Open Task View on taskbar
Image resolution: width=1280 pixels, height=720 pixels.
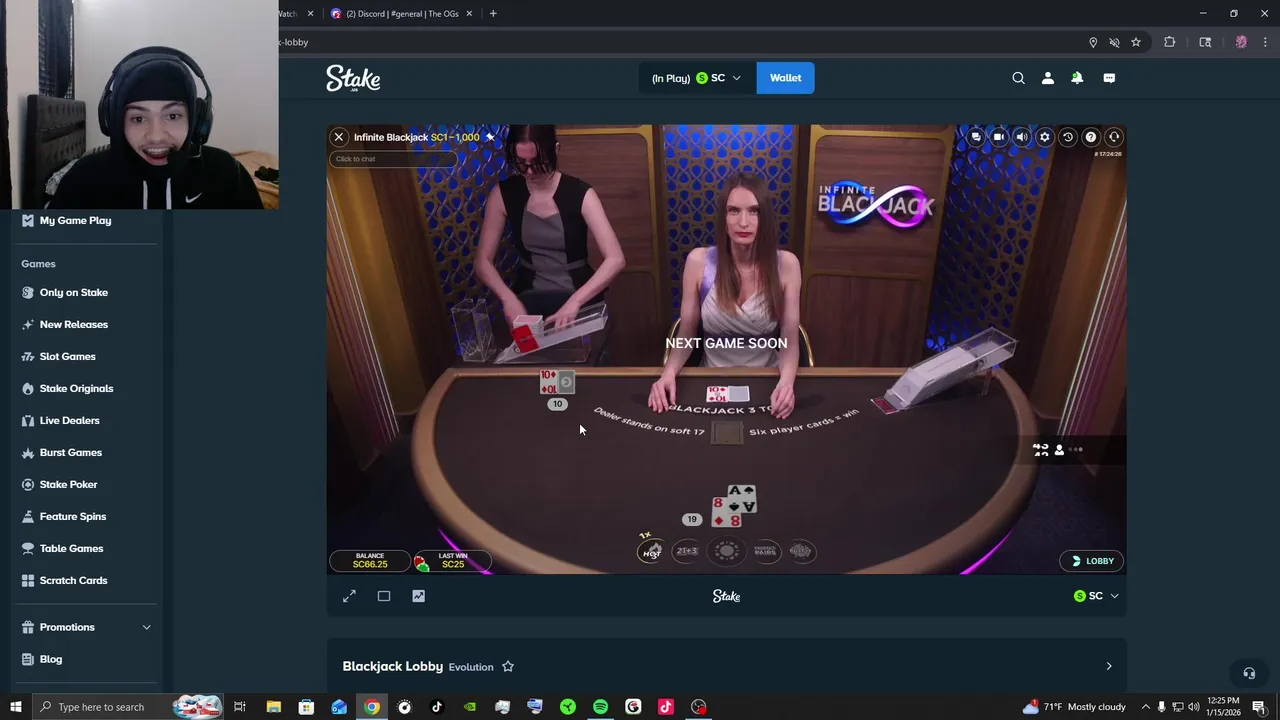click(x=240, y=707)
